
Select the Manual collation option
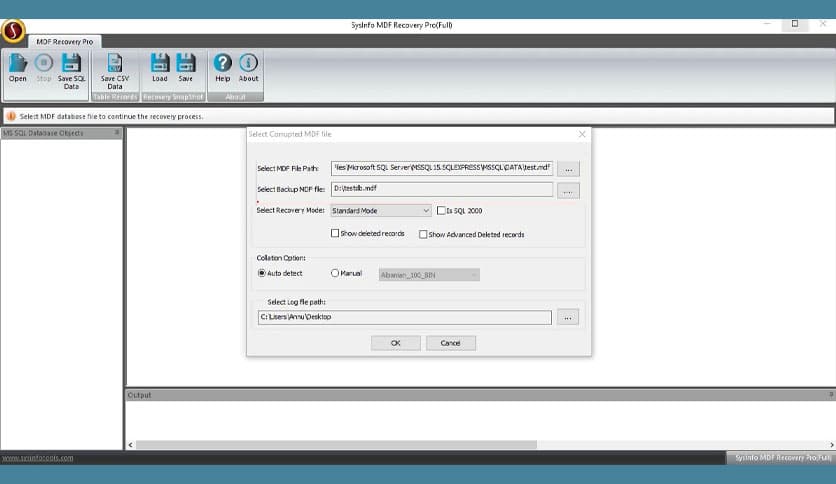(335, 273)
